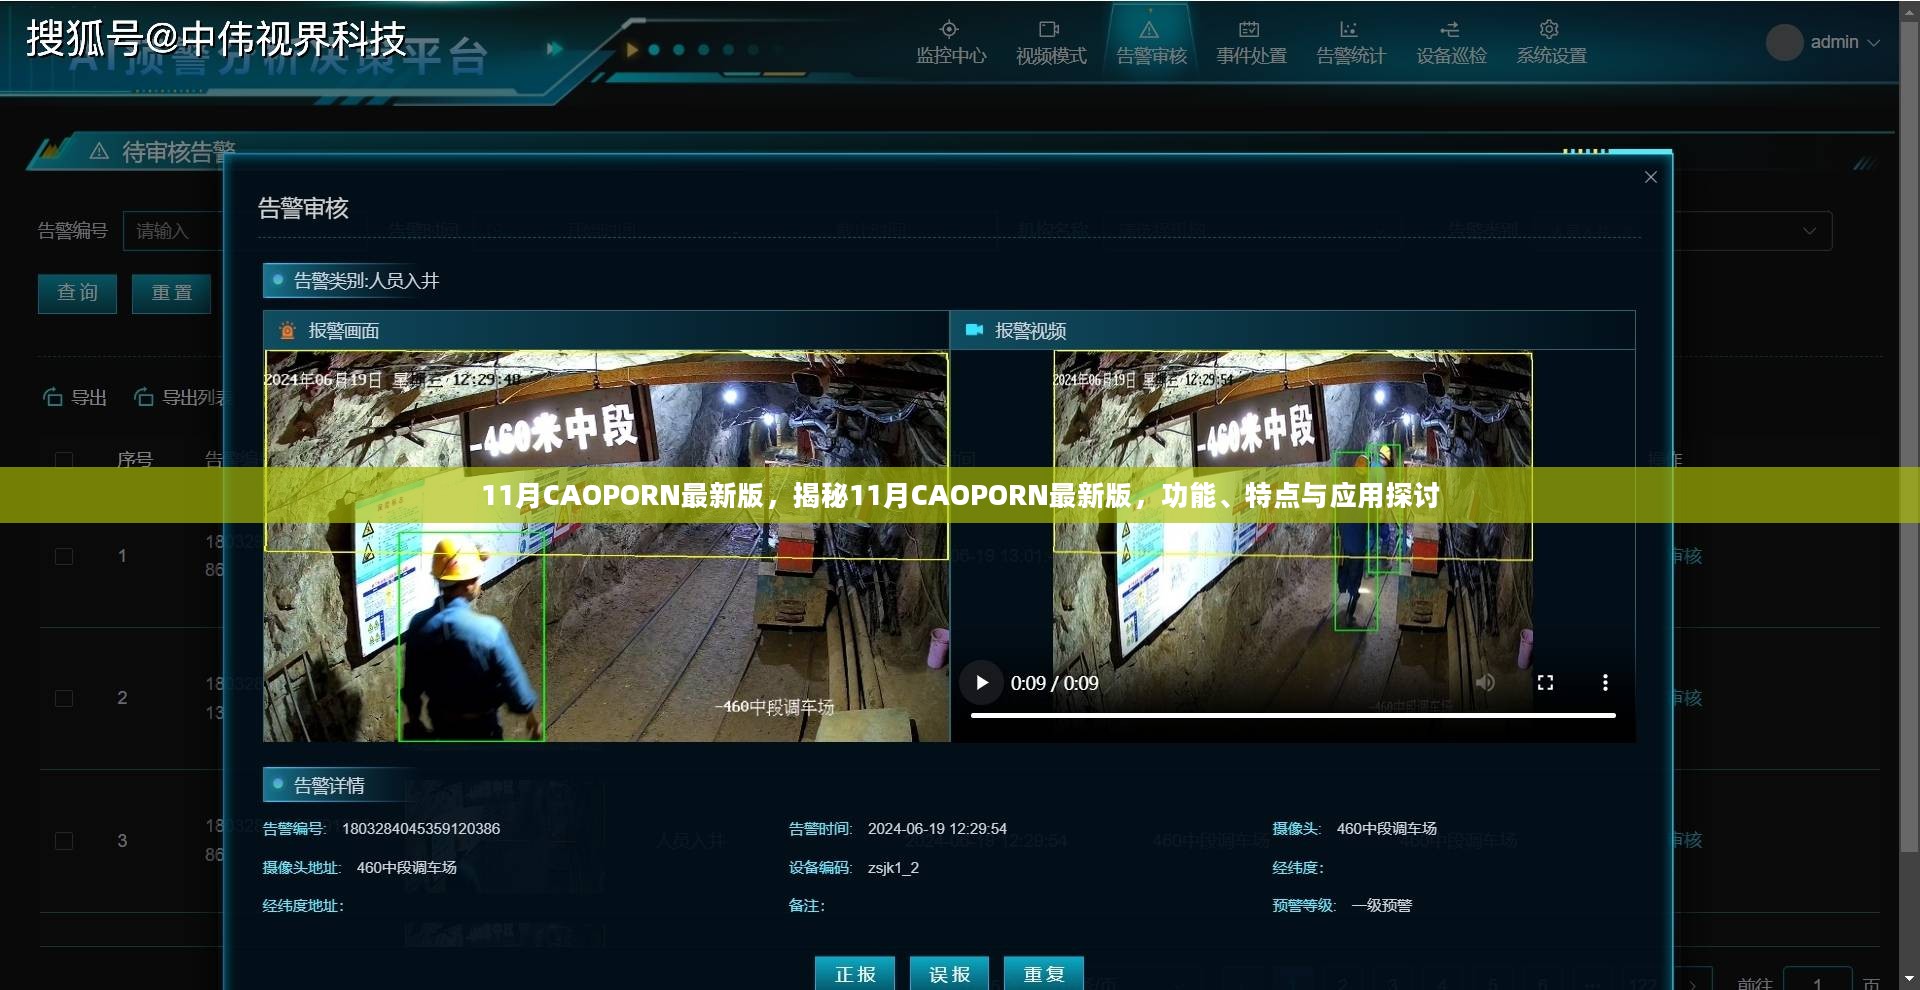1920x990 pixels.
Task: Check the checkbox for row 2
Action: [64, 698]
